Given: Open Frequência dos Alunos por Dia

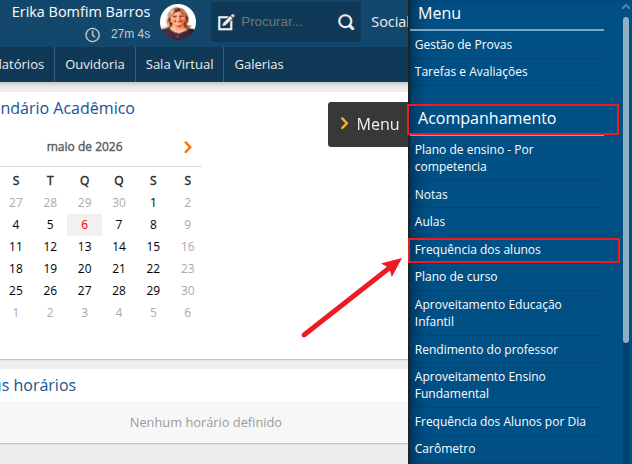Looking at the screenshot, I should (x=500, y=422).
